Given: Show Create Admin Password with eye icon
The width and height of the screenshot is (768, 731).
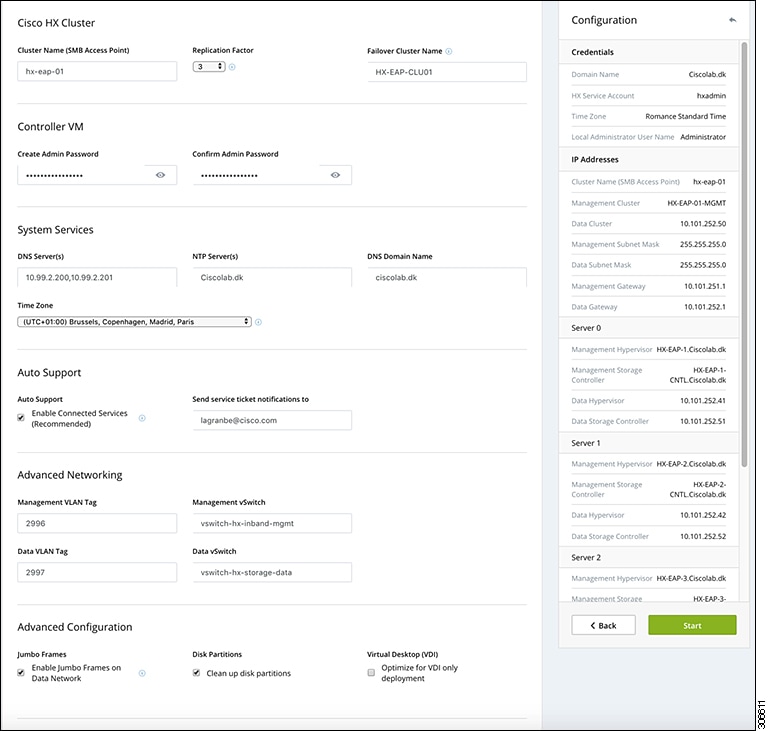Looking at the screenshot, I should [160, 175].
